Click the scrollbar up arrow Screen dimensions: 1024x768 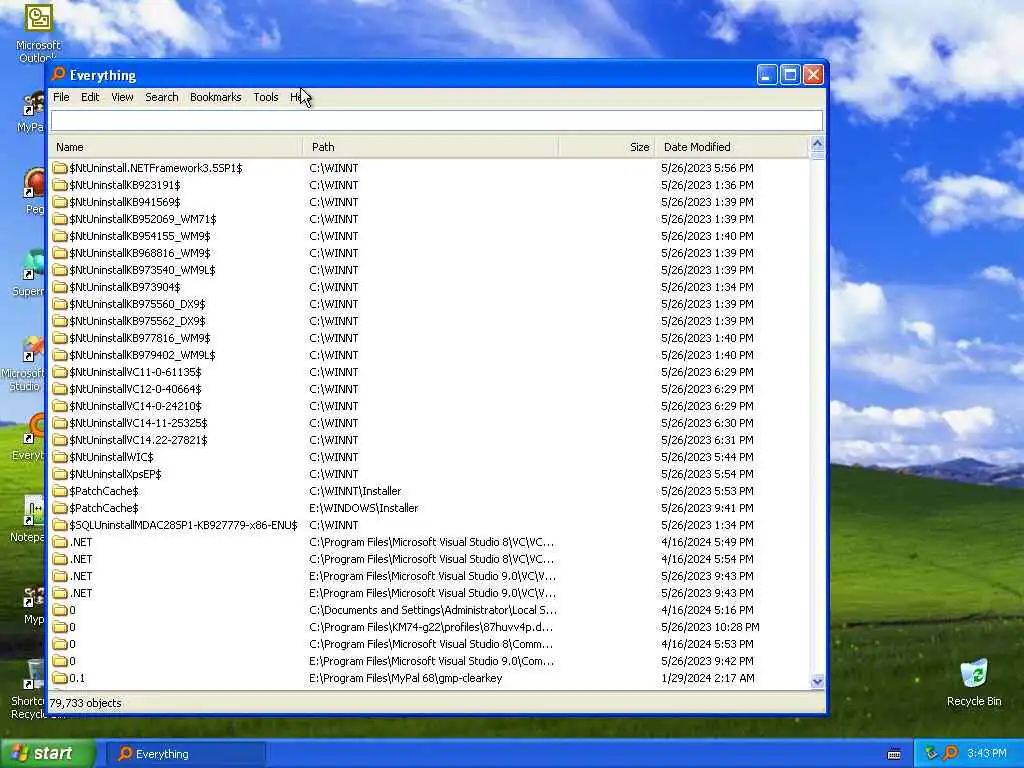pos(817,144)
